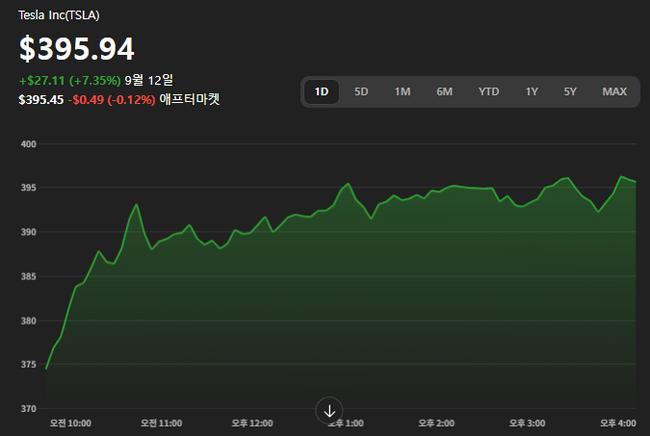Click the 오전 11:00 time axis label
Viewport: 650px width, 436px height.
161,423
